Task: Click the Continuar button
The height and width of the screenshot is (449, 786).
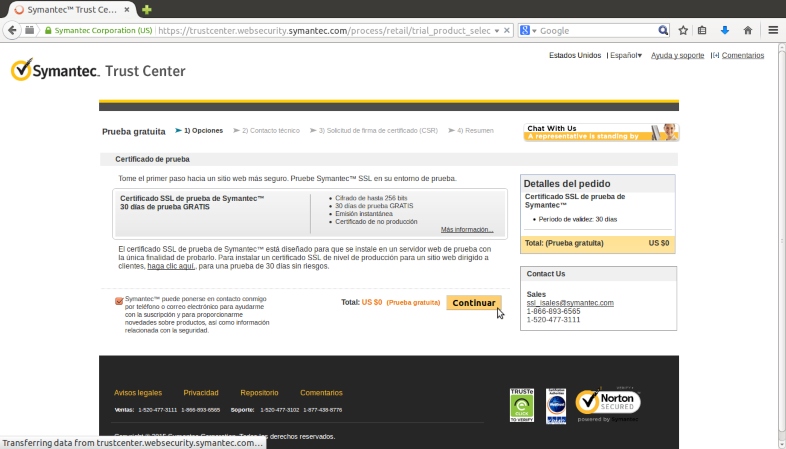Action: click(x=474, y=303)
